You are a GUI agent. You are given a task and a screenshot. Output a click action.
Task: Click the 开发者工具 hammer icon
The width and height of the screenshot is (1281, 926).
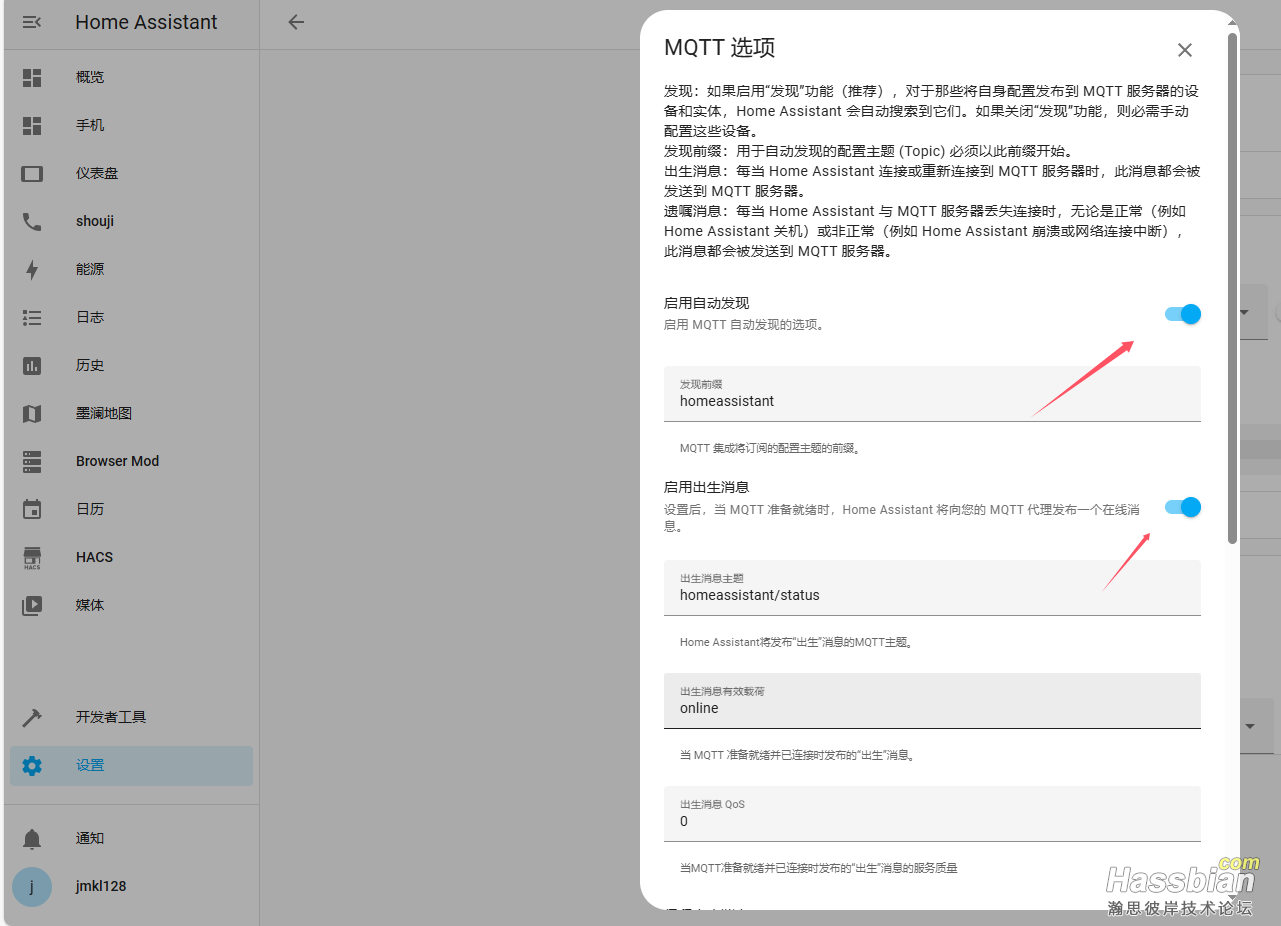[x=32, y=717]
